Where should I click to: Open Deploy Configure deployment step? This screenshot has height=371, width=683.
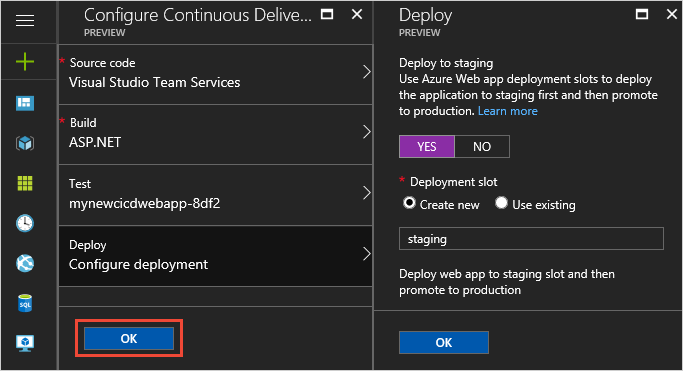[216, 256]
